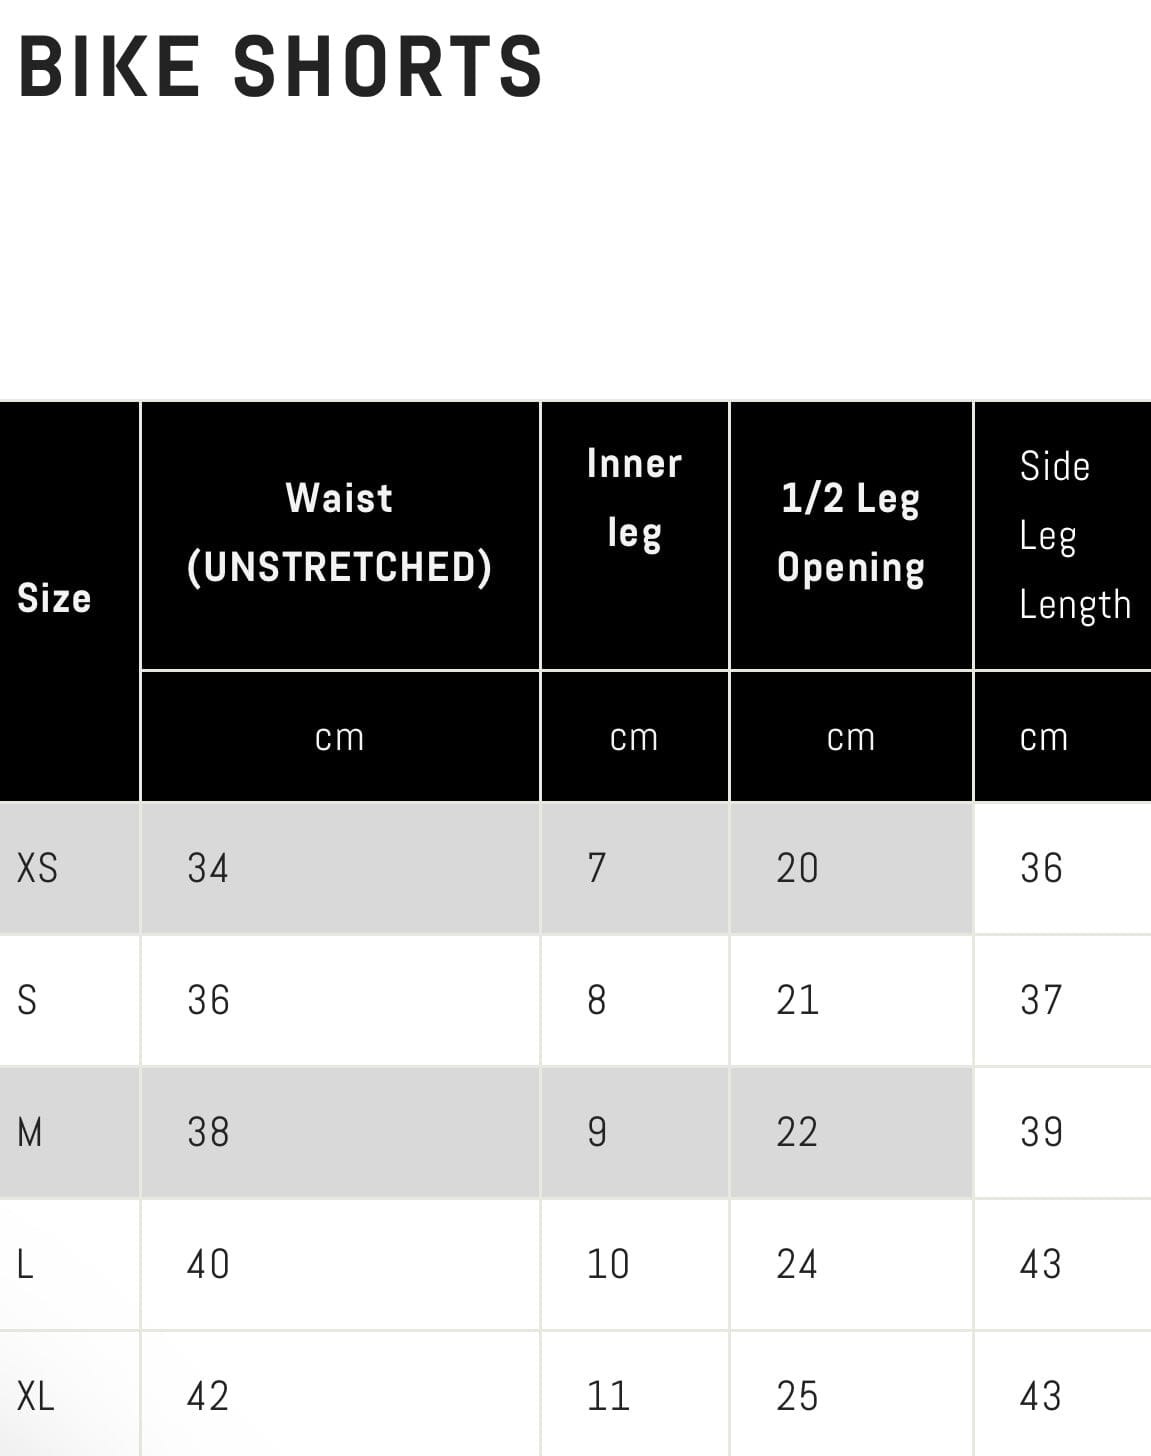Screen dimensions: 1151x1456
Task: Click the cm unit under Inner leg
Action: (634, 737)
